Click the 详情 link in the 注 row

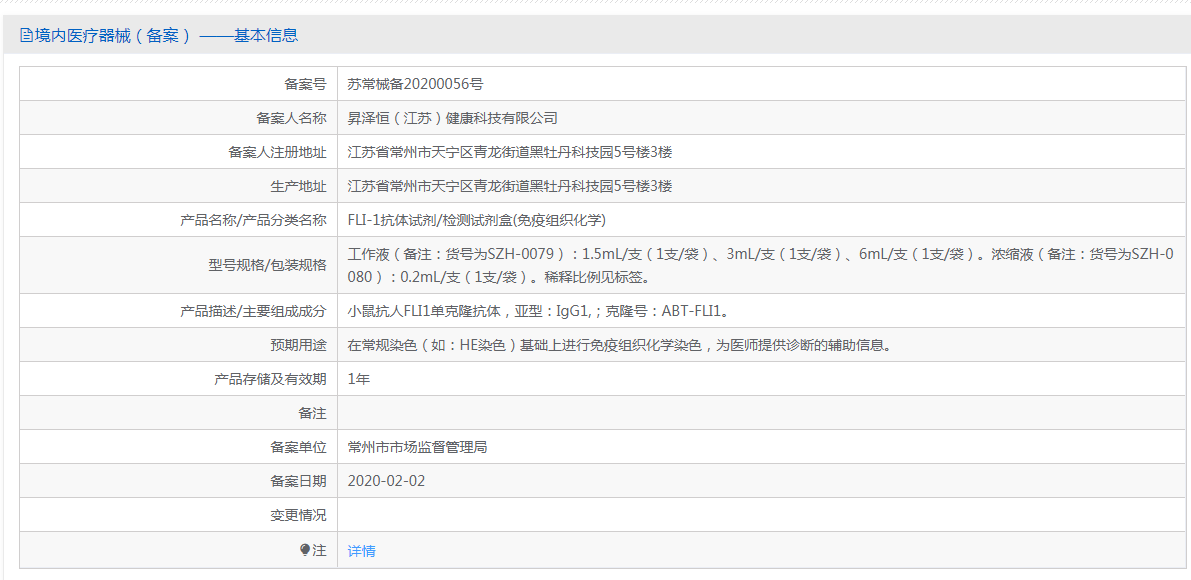[x=362, y=551]
